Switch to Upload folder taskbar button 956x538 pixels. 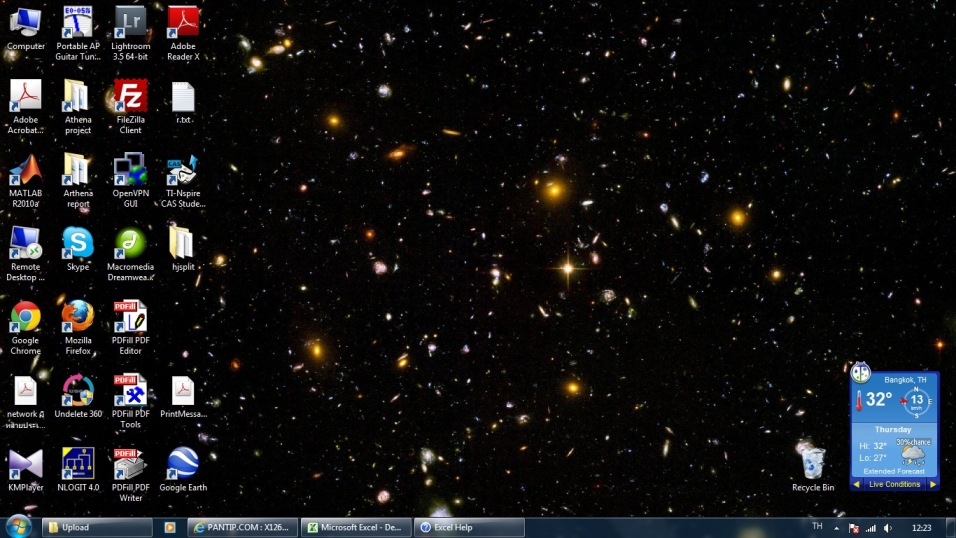coord(97,528)
